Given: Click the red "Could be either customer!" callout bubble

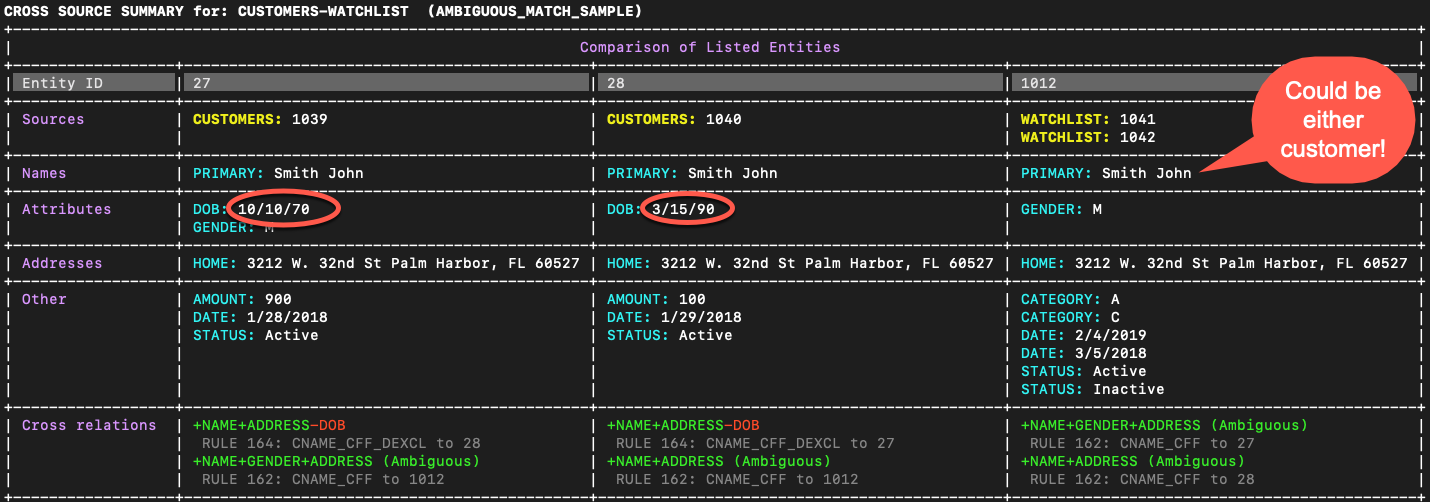Looking at the screenshot, I should 1332,120.
